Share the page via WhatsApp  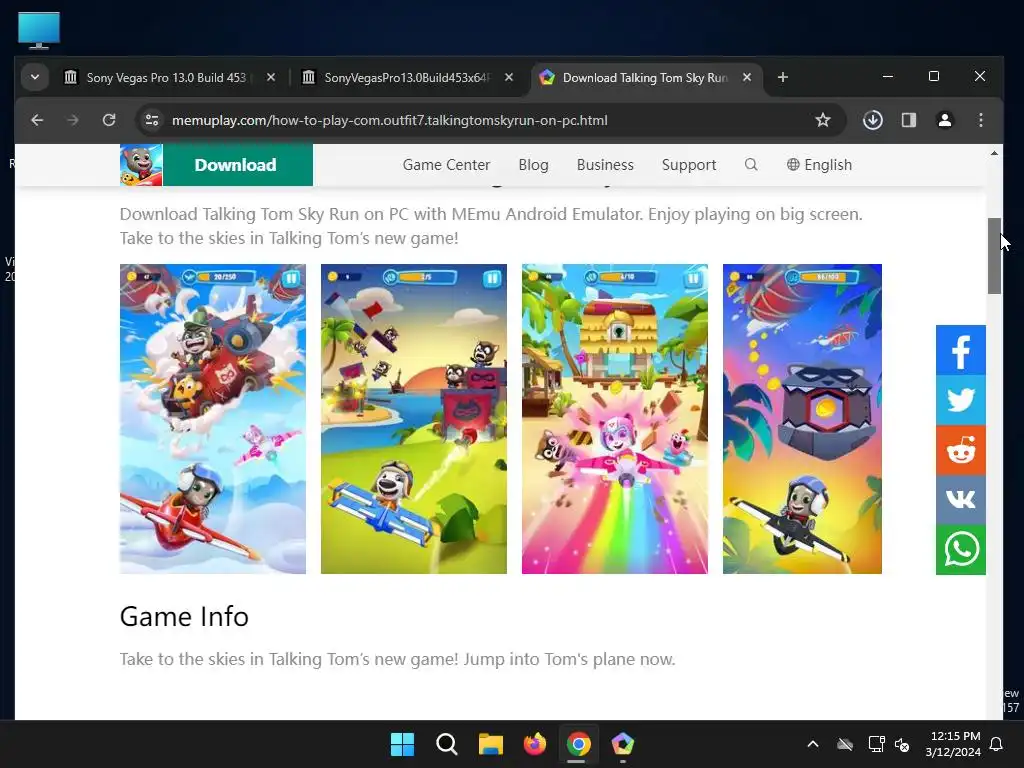click(961, 550)
